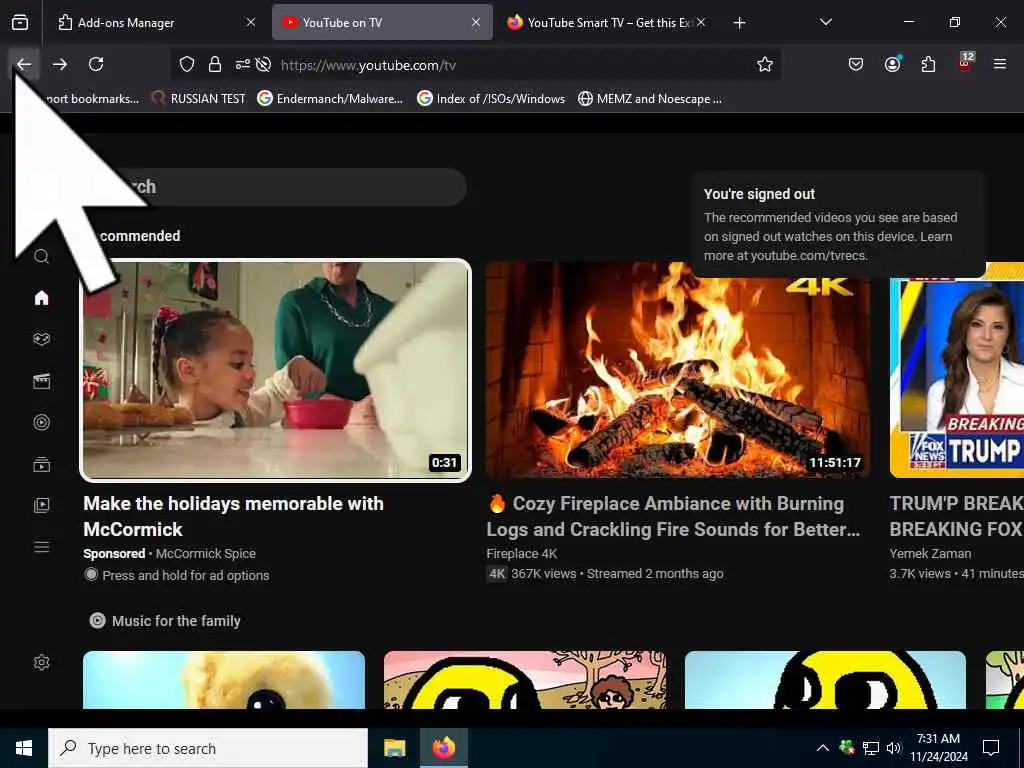This screenshot has width=1024, height=768.
Task: Open the volume speaker tray icon
Action: 894,748
